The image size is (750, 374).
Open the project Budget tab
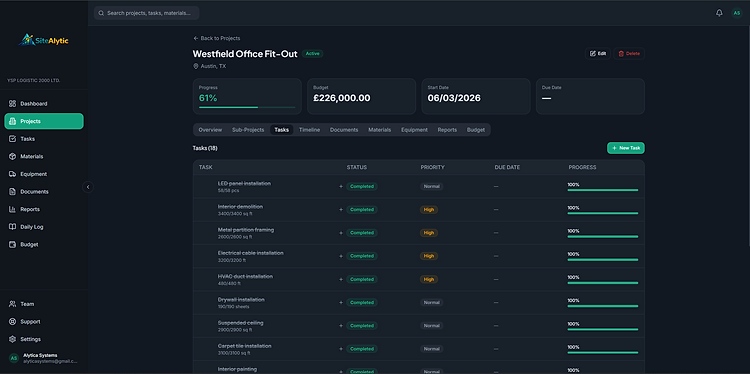coord(476,130)
